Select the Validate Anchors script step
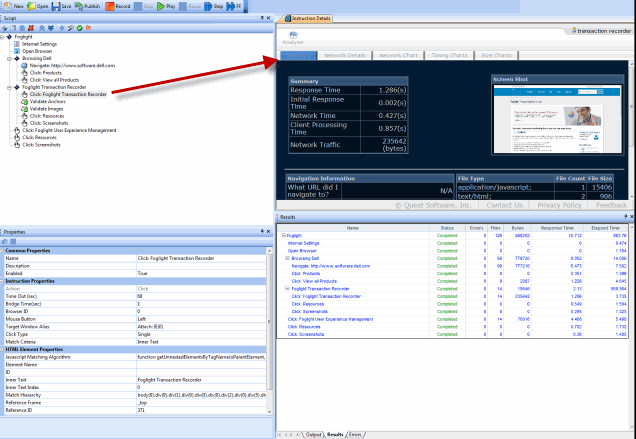The height and width of the screenshot is (439, 636). coord(49,102)
